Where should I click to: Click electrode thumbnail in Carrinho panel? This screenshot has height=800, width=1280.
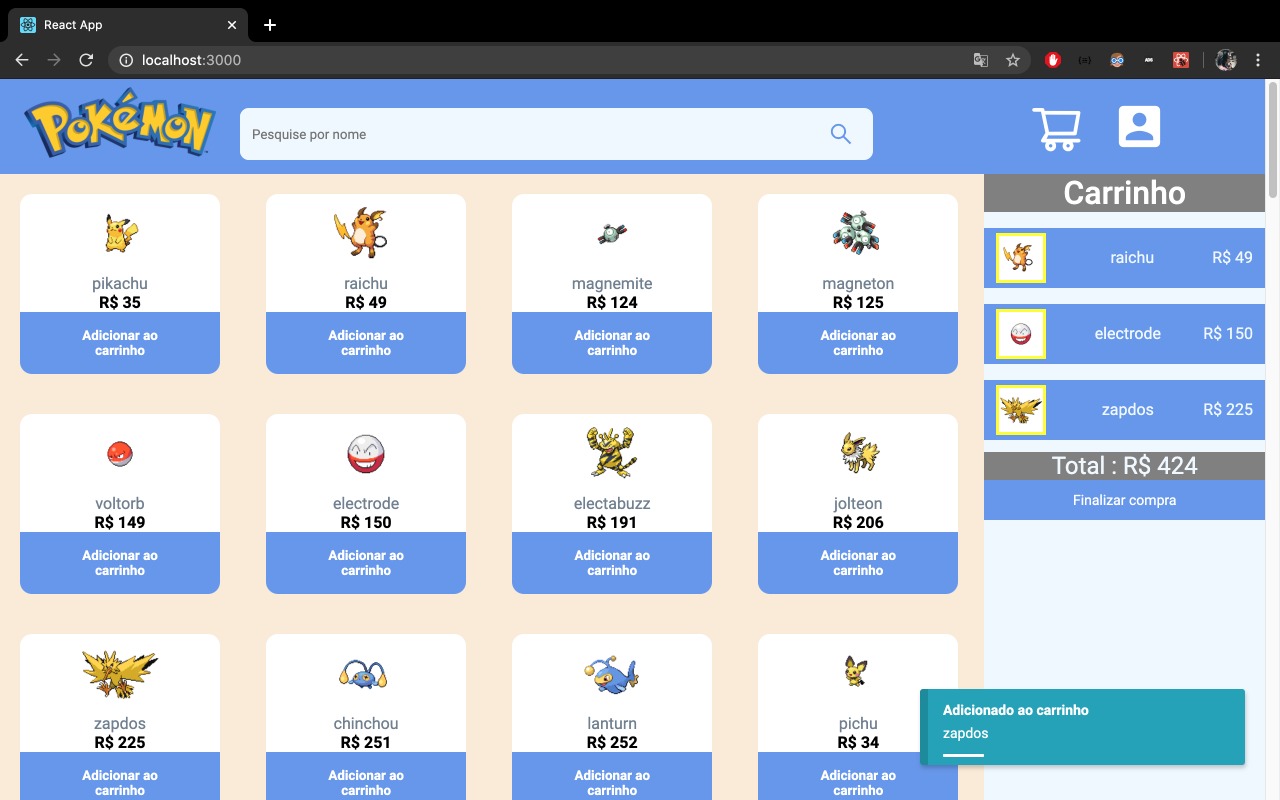point(1021,334)
